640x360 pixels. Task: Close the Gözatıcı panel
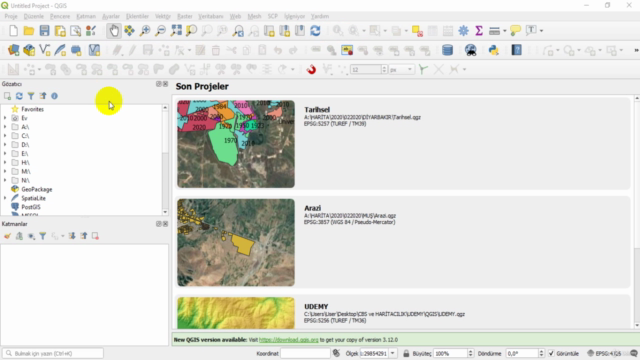165,84
